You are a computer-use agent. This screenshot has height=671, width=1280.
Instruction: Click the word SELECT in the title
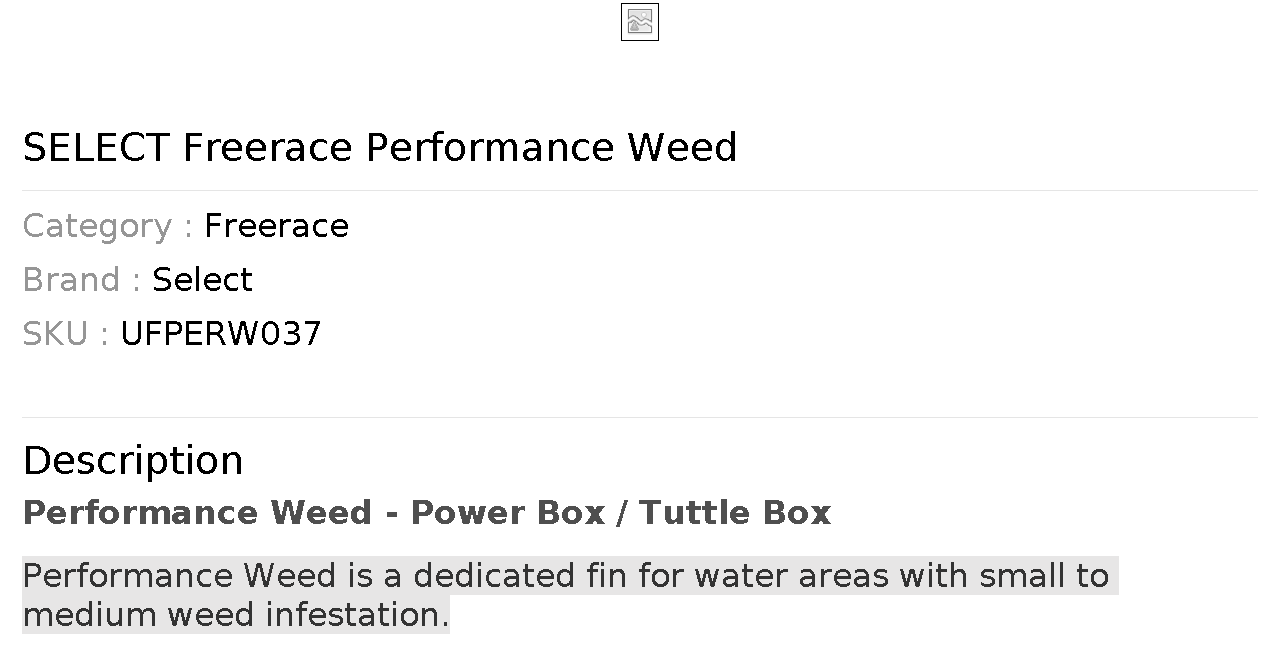click(96, 147)
